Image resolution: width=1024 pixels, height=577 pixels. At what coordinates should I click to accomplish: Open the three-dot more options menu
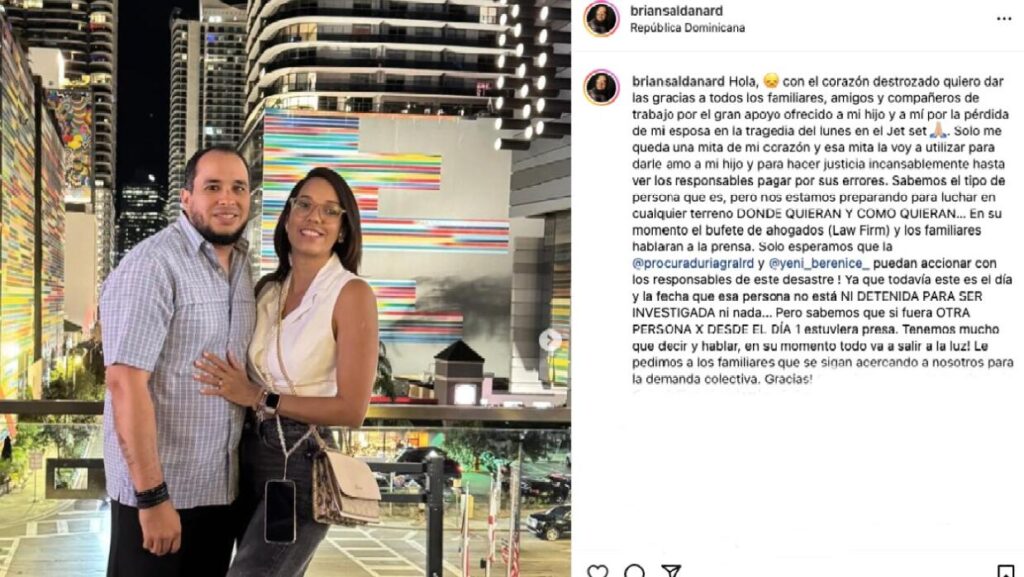coord(1004,19)
